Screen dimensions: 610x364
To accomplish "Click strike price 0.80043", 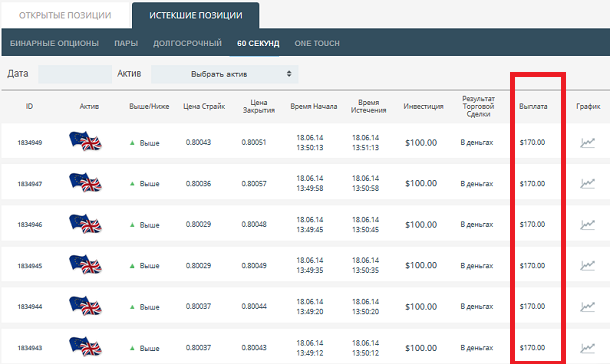I will (x=198, y=142).
